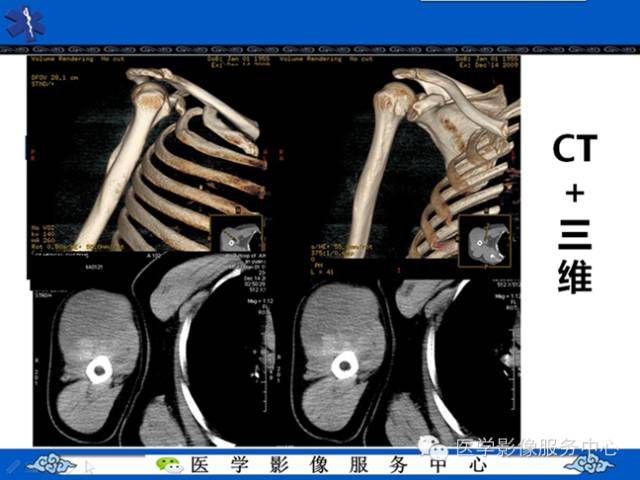Click the '三维' text on the right
The height and width of the screenshot is (480, 640).
[x=575, y=256]
